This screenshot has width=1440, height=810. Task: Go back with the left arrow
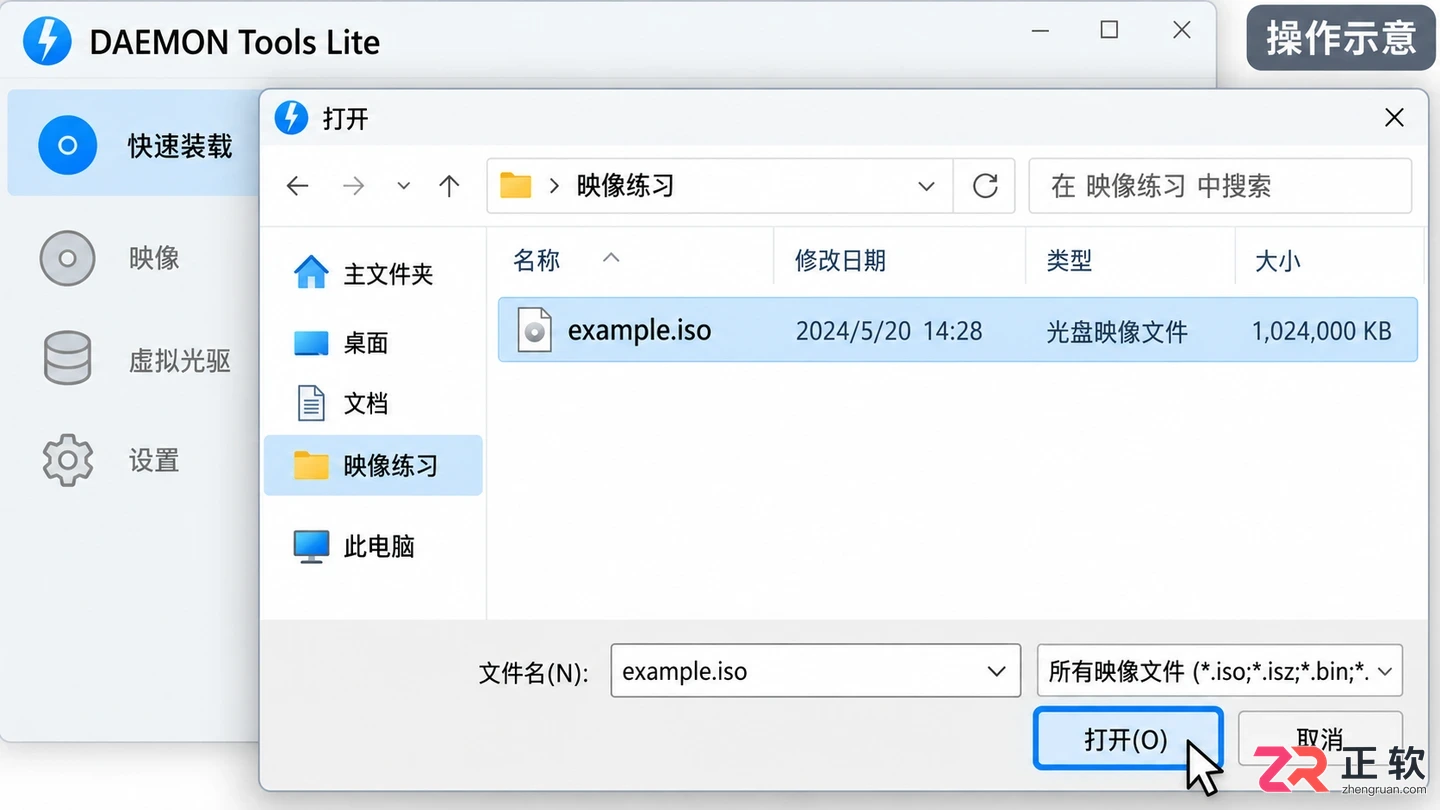[297, 186]
